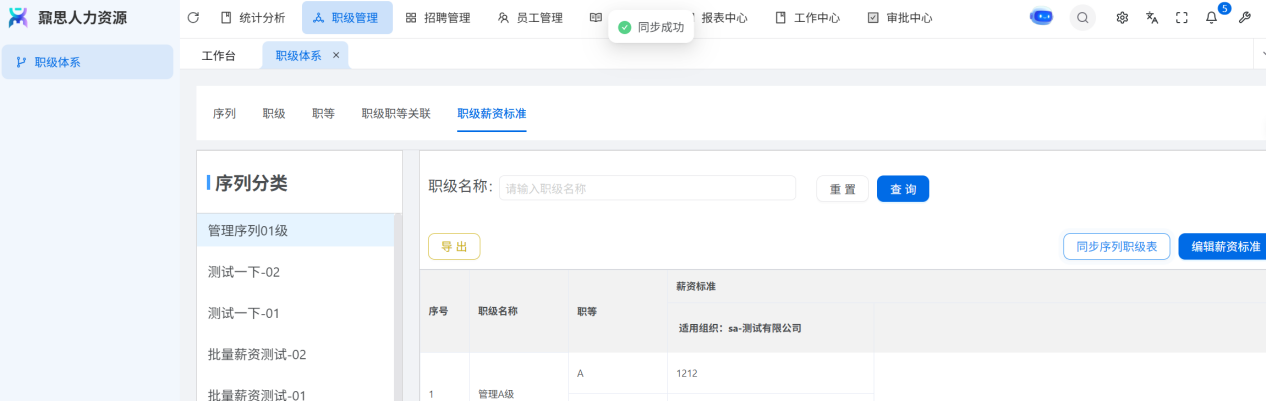Click the series list vertical scrollbar
The width and height of the screenshot is (1266, 401).
(x=398, y=300)
